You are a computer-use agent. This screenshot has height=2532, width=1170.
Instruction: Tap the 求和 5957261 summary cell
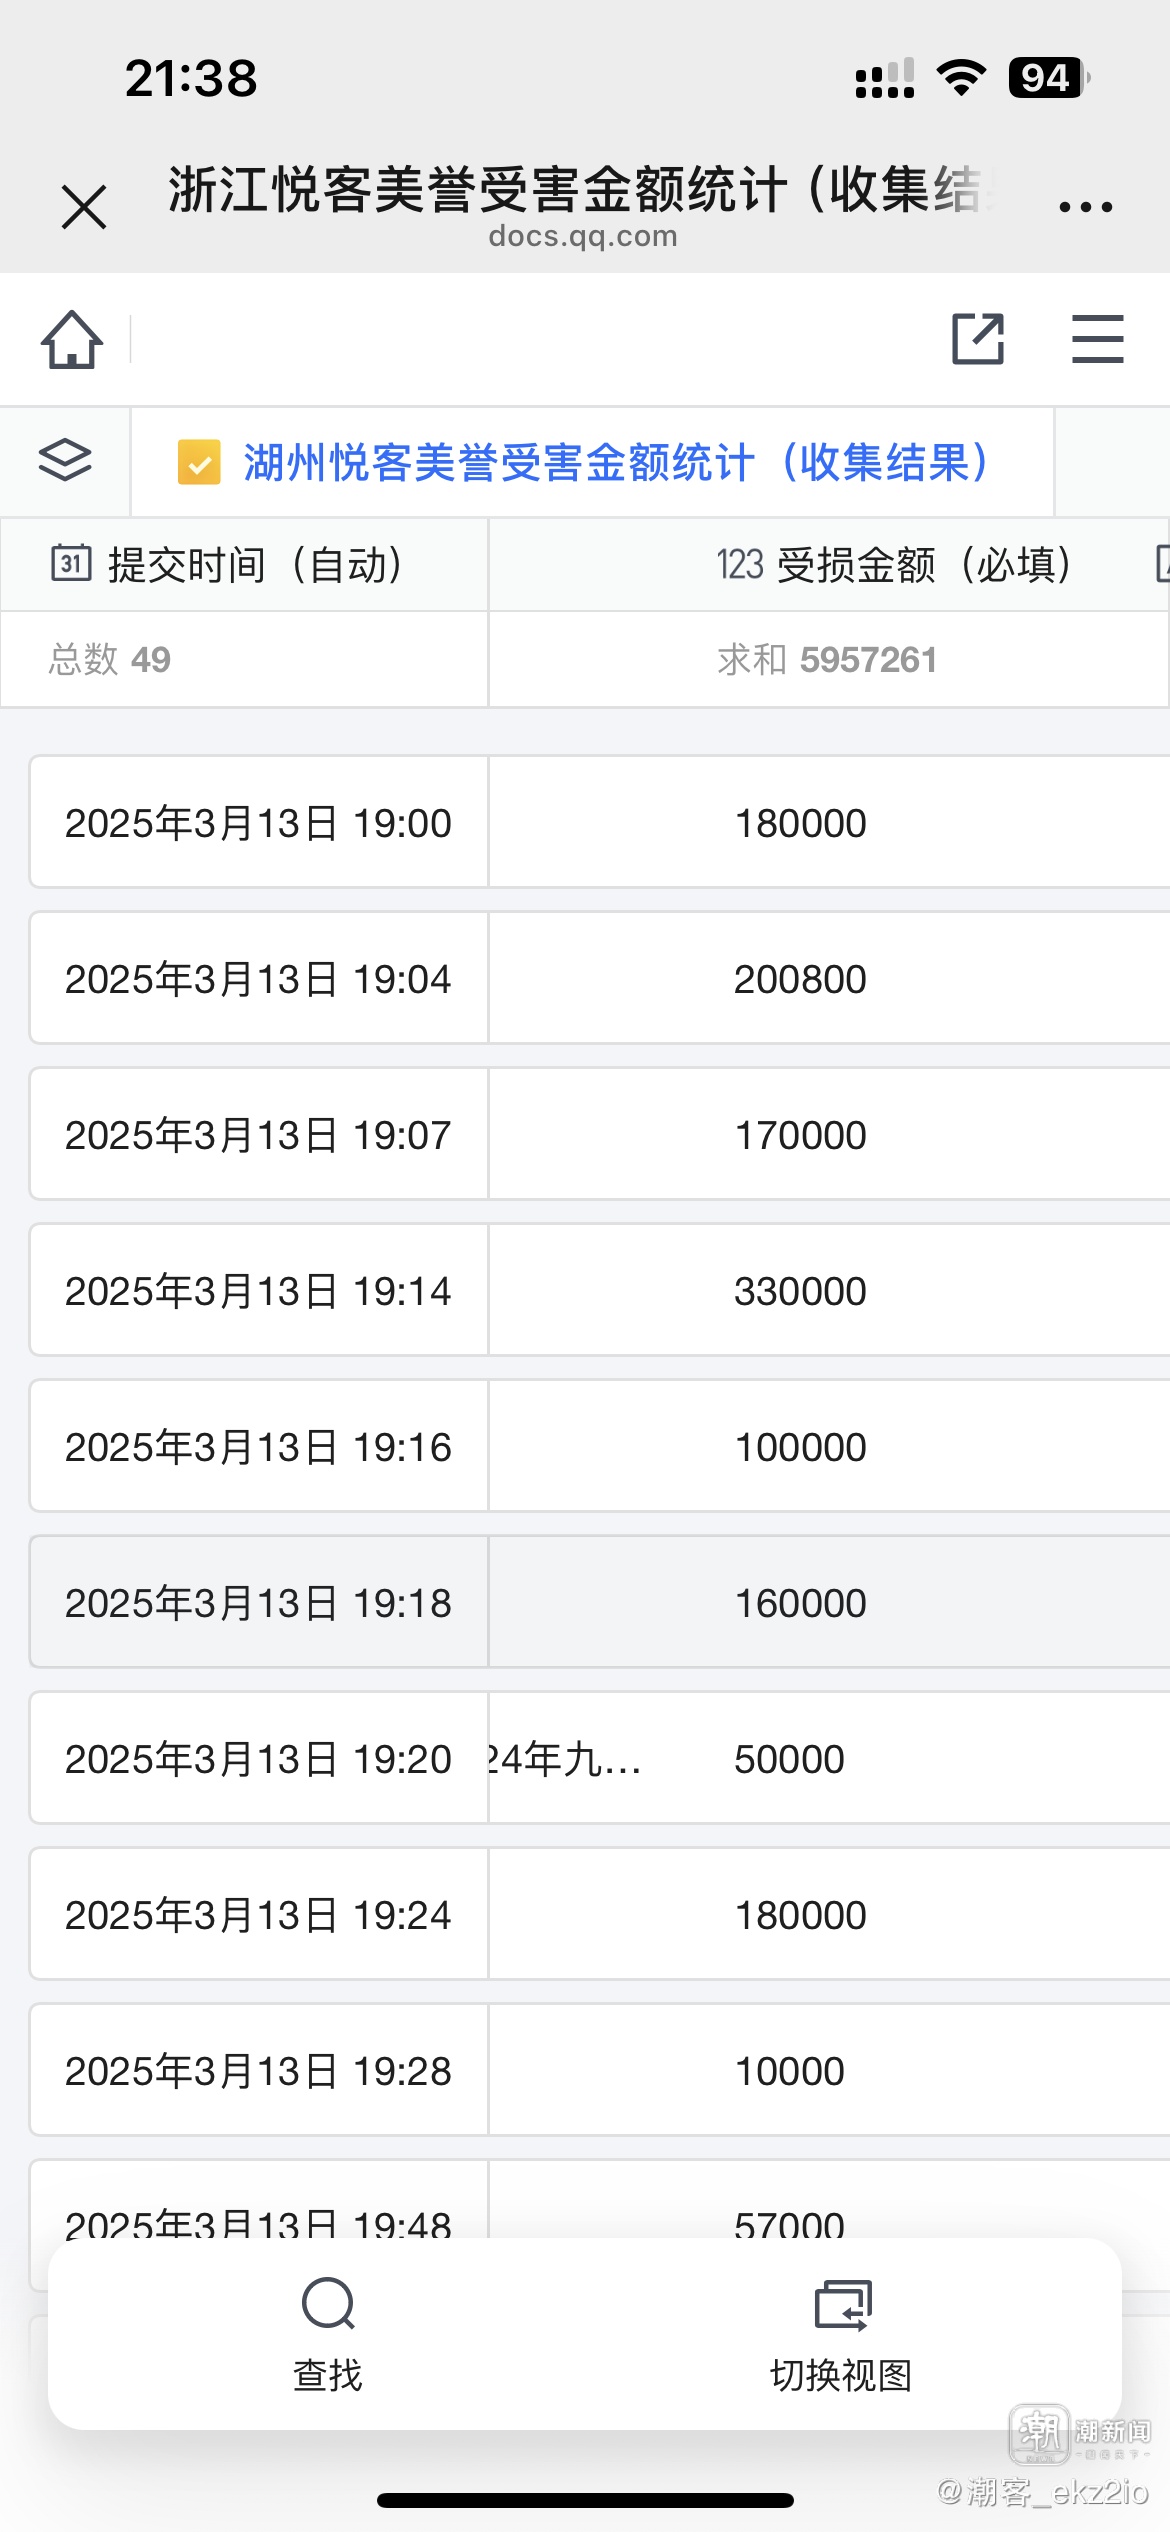(827, 660)
